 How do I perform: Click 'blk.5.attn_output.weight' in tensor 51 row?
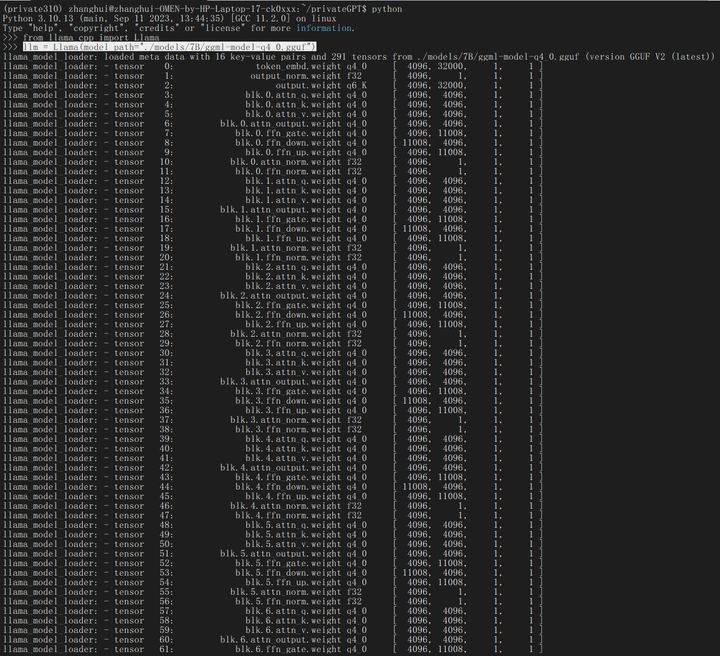[281, 554]
